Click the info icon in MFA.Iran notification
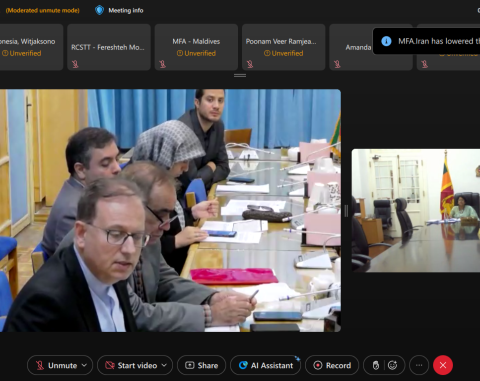 [386, 41]
